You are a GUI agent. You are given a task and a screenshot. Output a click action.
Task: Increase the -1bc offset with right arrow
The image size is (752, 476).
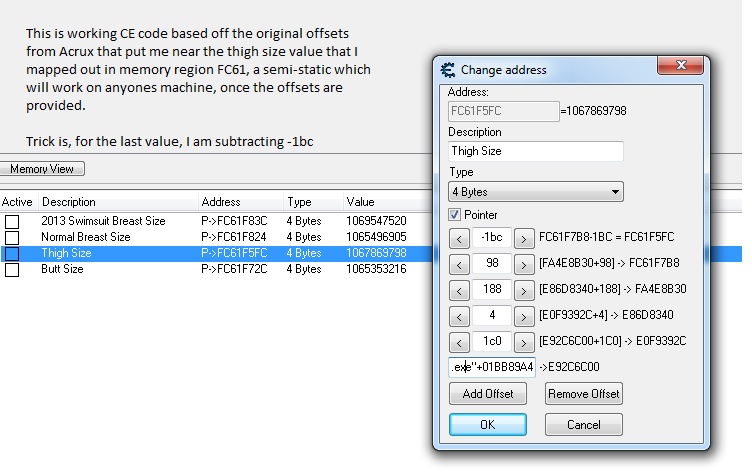point(523,238)
